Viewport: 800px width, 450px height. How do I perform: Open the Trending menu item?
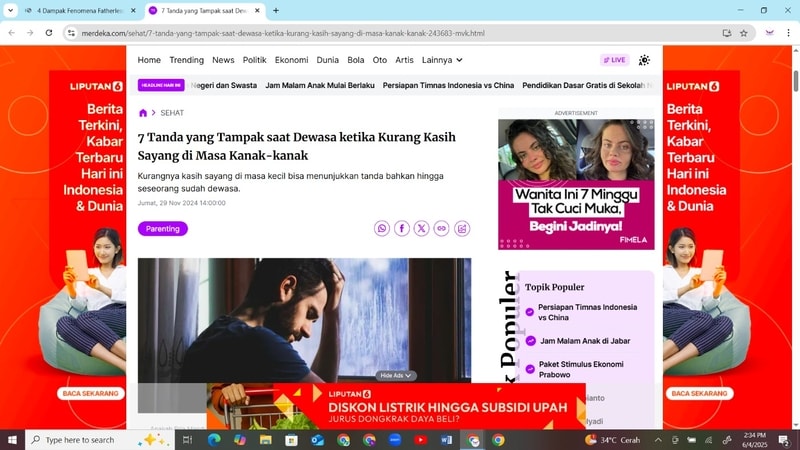pos(186,60)
